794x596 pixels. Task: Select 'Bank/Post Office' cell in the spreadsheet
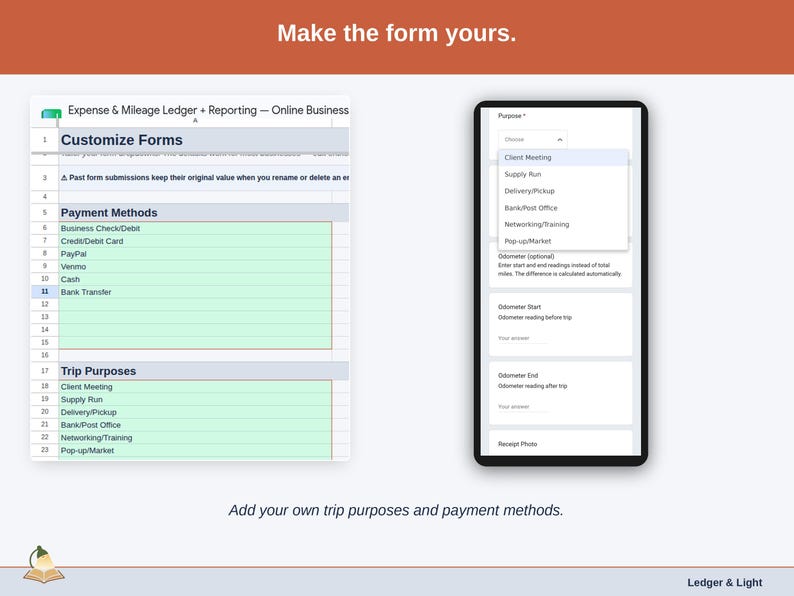[195, 425]
